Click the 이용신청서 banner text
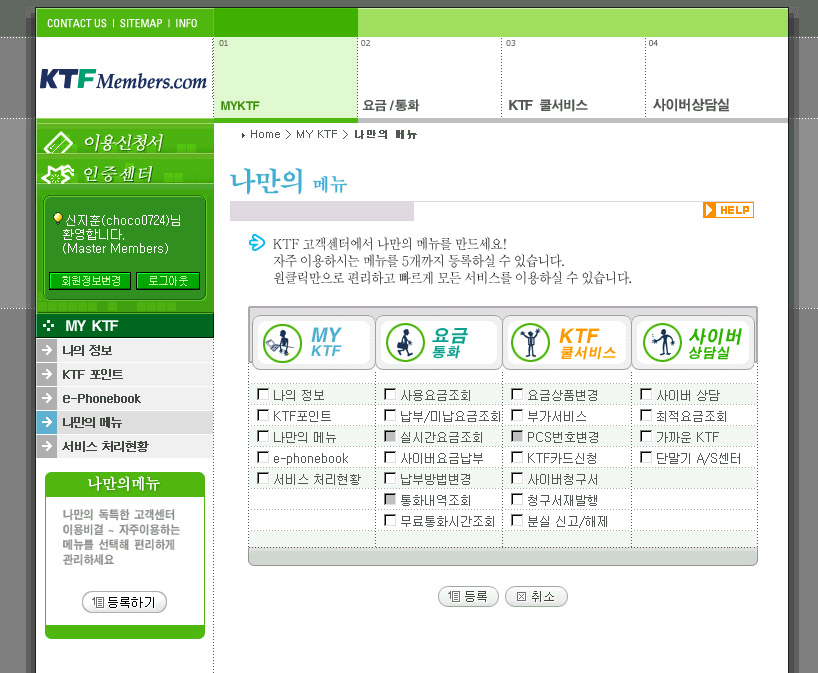Screen dimensions: 818x673 click(124, 142)
